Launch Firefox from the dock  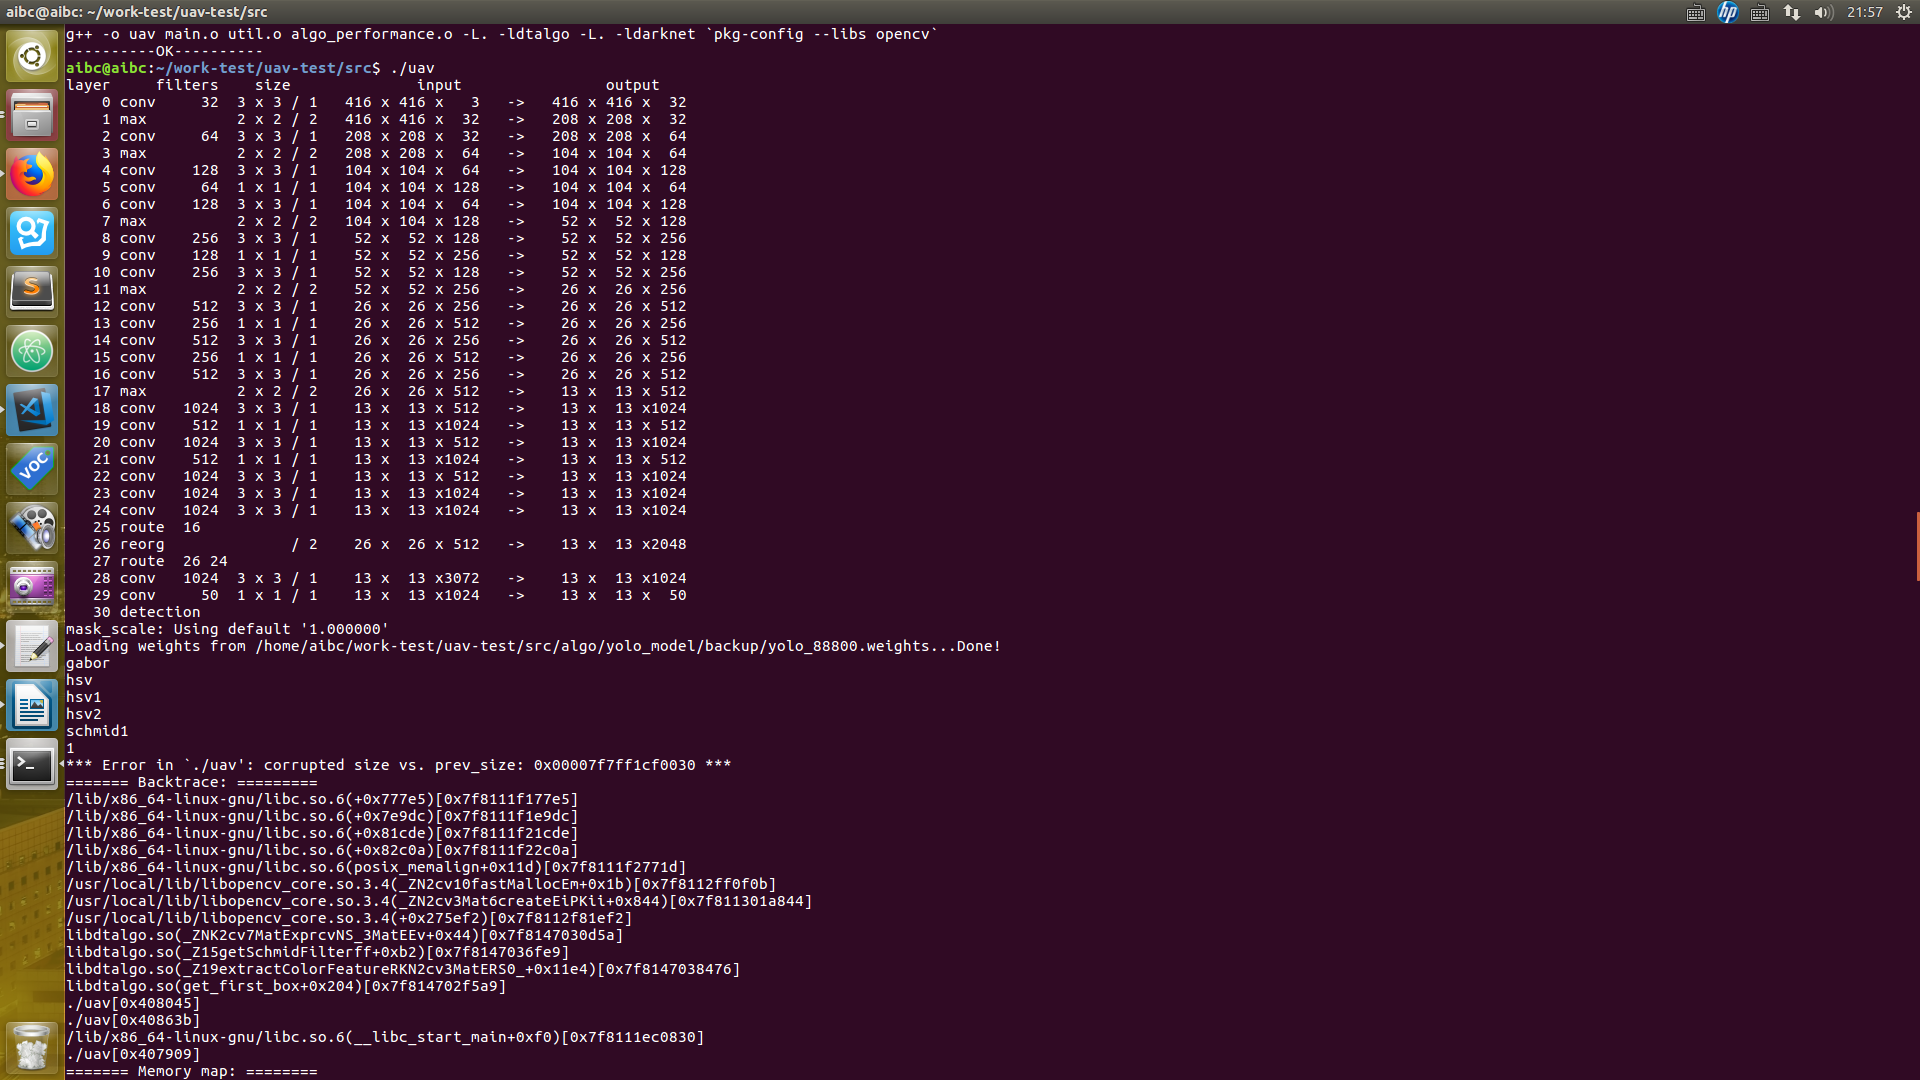pos(32,174)
